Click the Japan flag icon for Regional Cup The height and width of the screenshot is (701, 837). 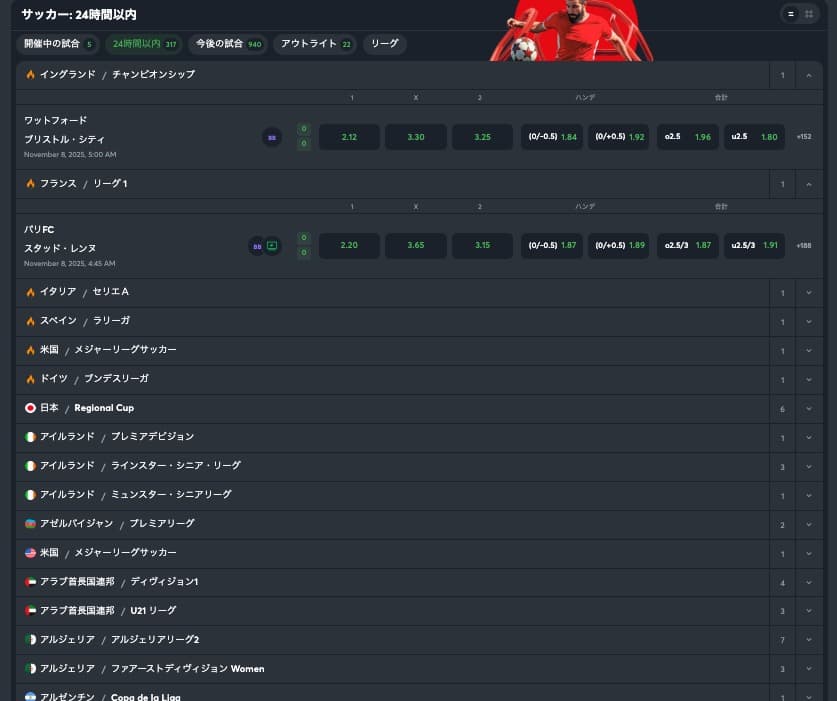coord(30,408)
